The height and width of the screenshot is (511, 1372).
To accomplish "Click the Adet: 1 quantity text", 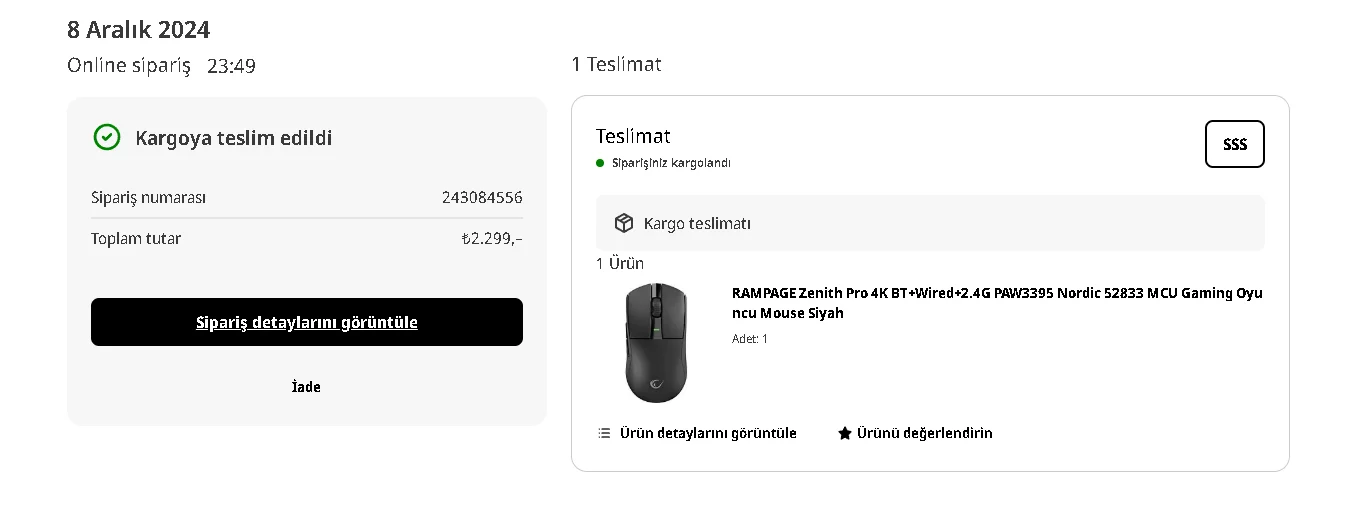I will (750, 339).
